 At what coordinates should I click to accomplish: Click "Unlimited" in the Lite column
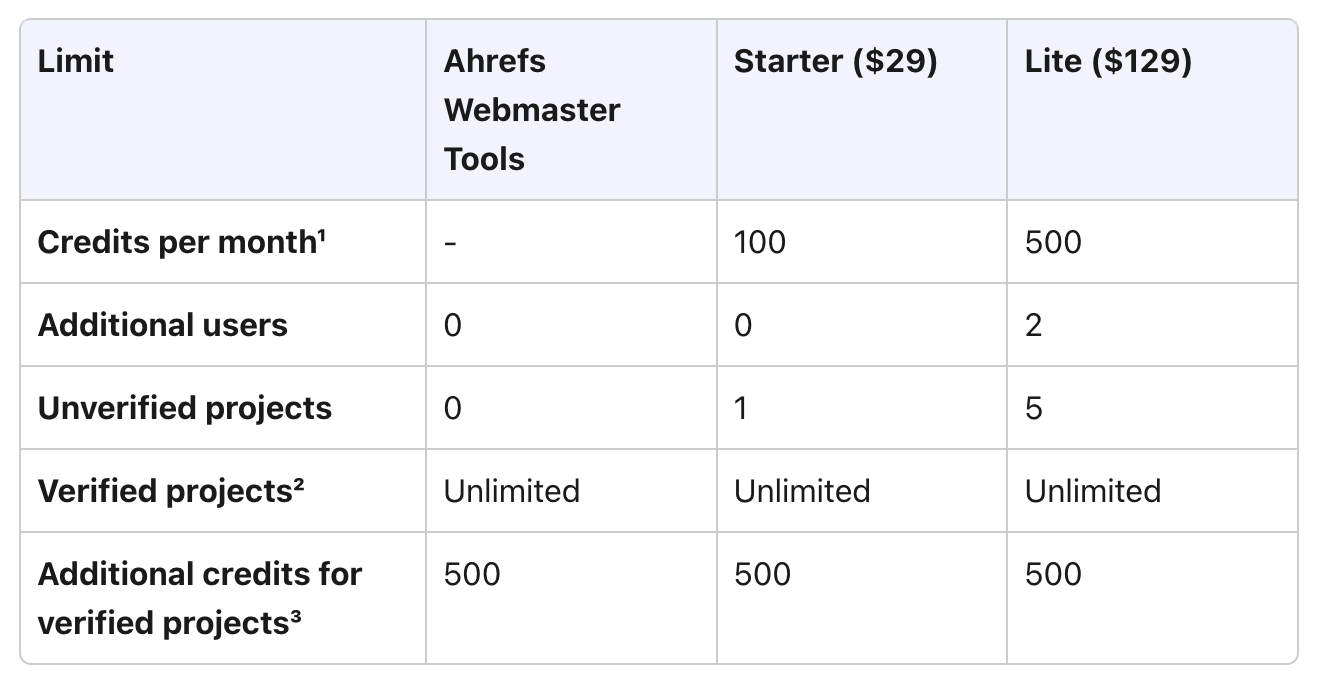[x=1093, y=492]
